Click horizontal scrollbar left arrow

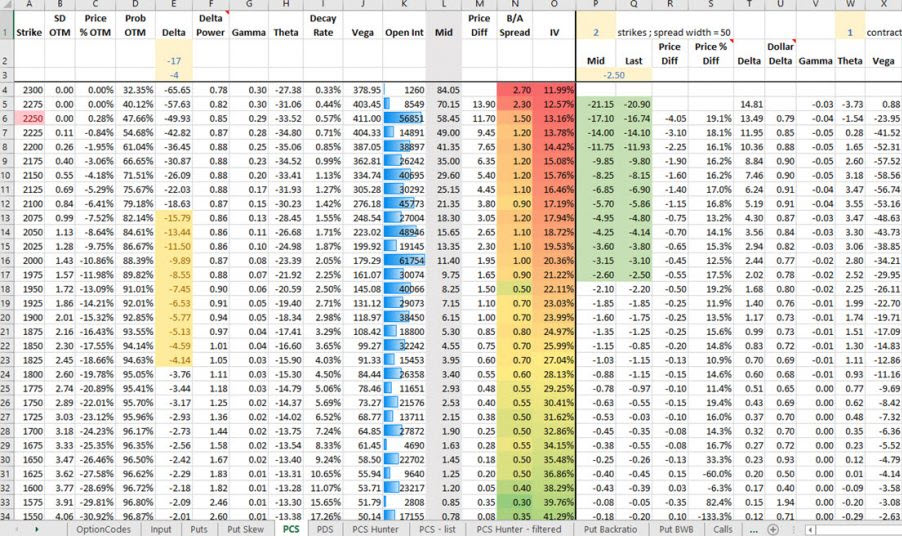[x=810, y=529]
